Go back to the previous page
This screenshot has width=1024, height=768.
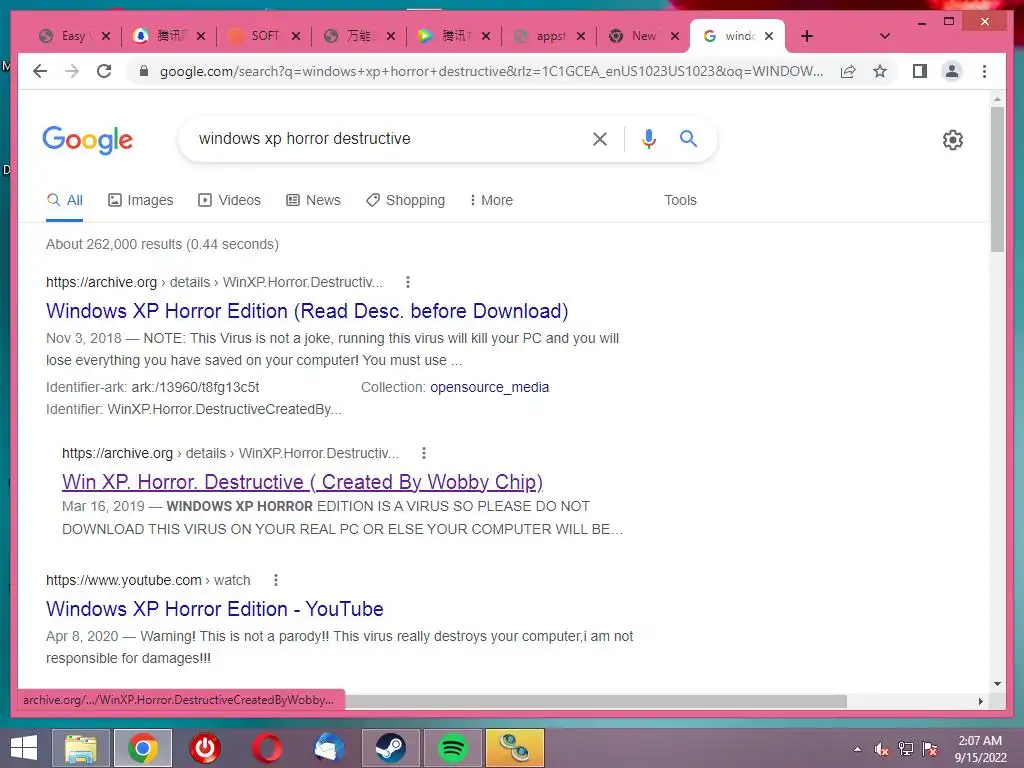tap(40, 71)
